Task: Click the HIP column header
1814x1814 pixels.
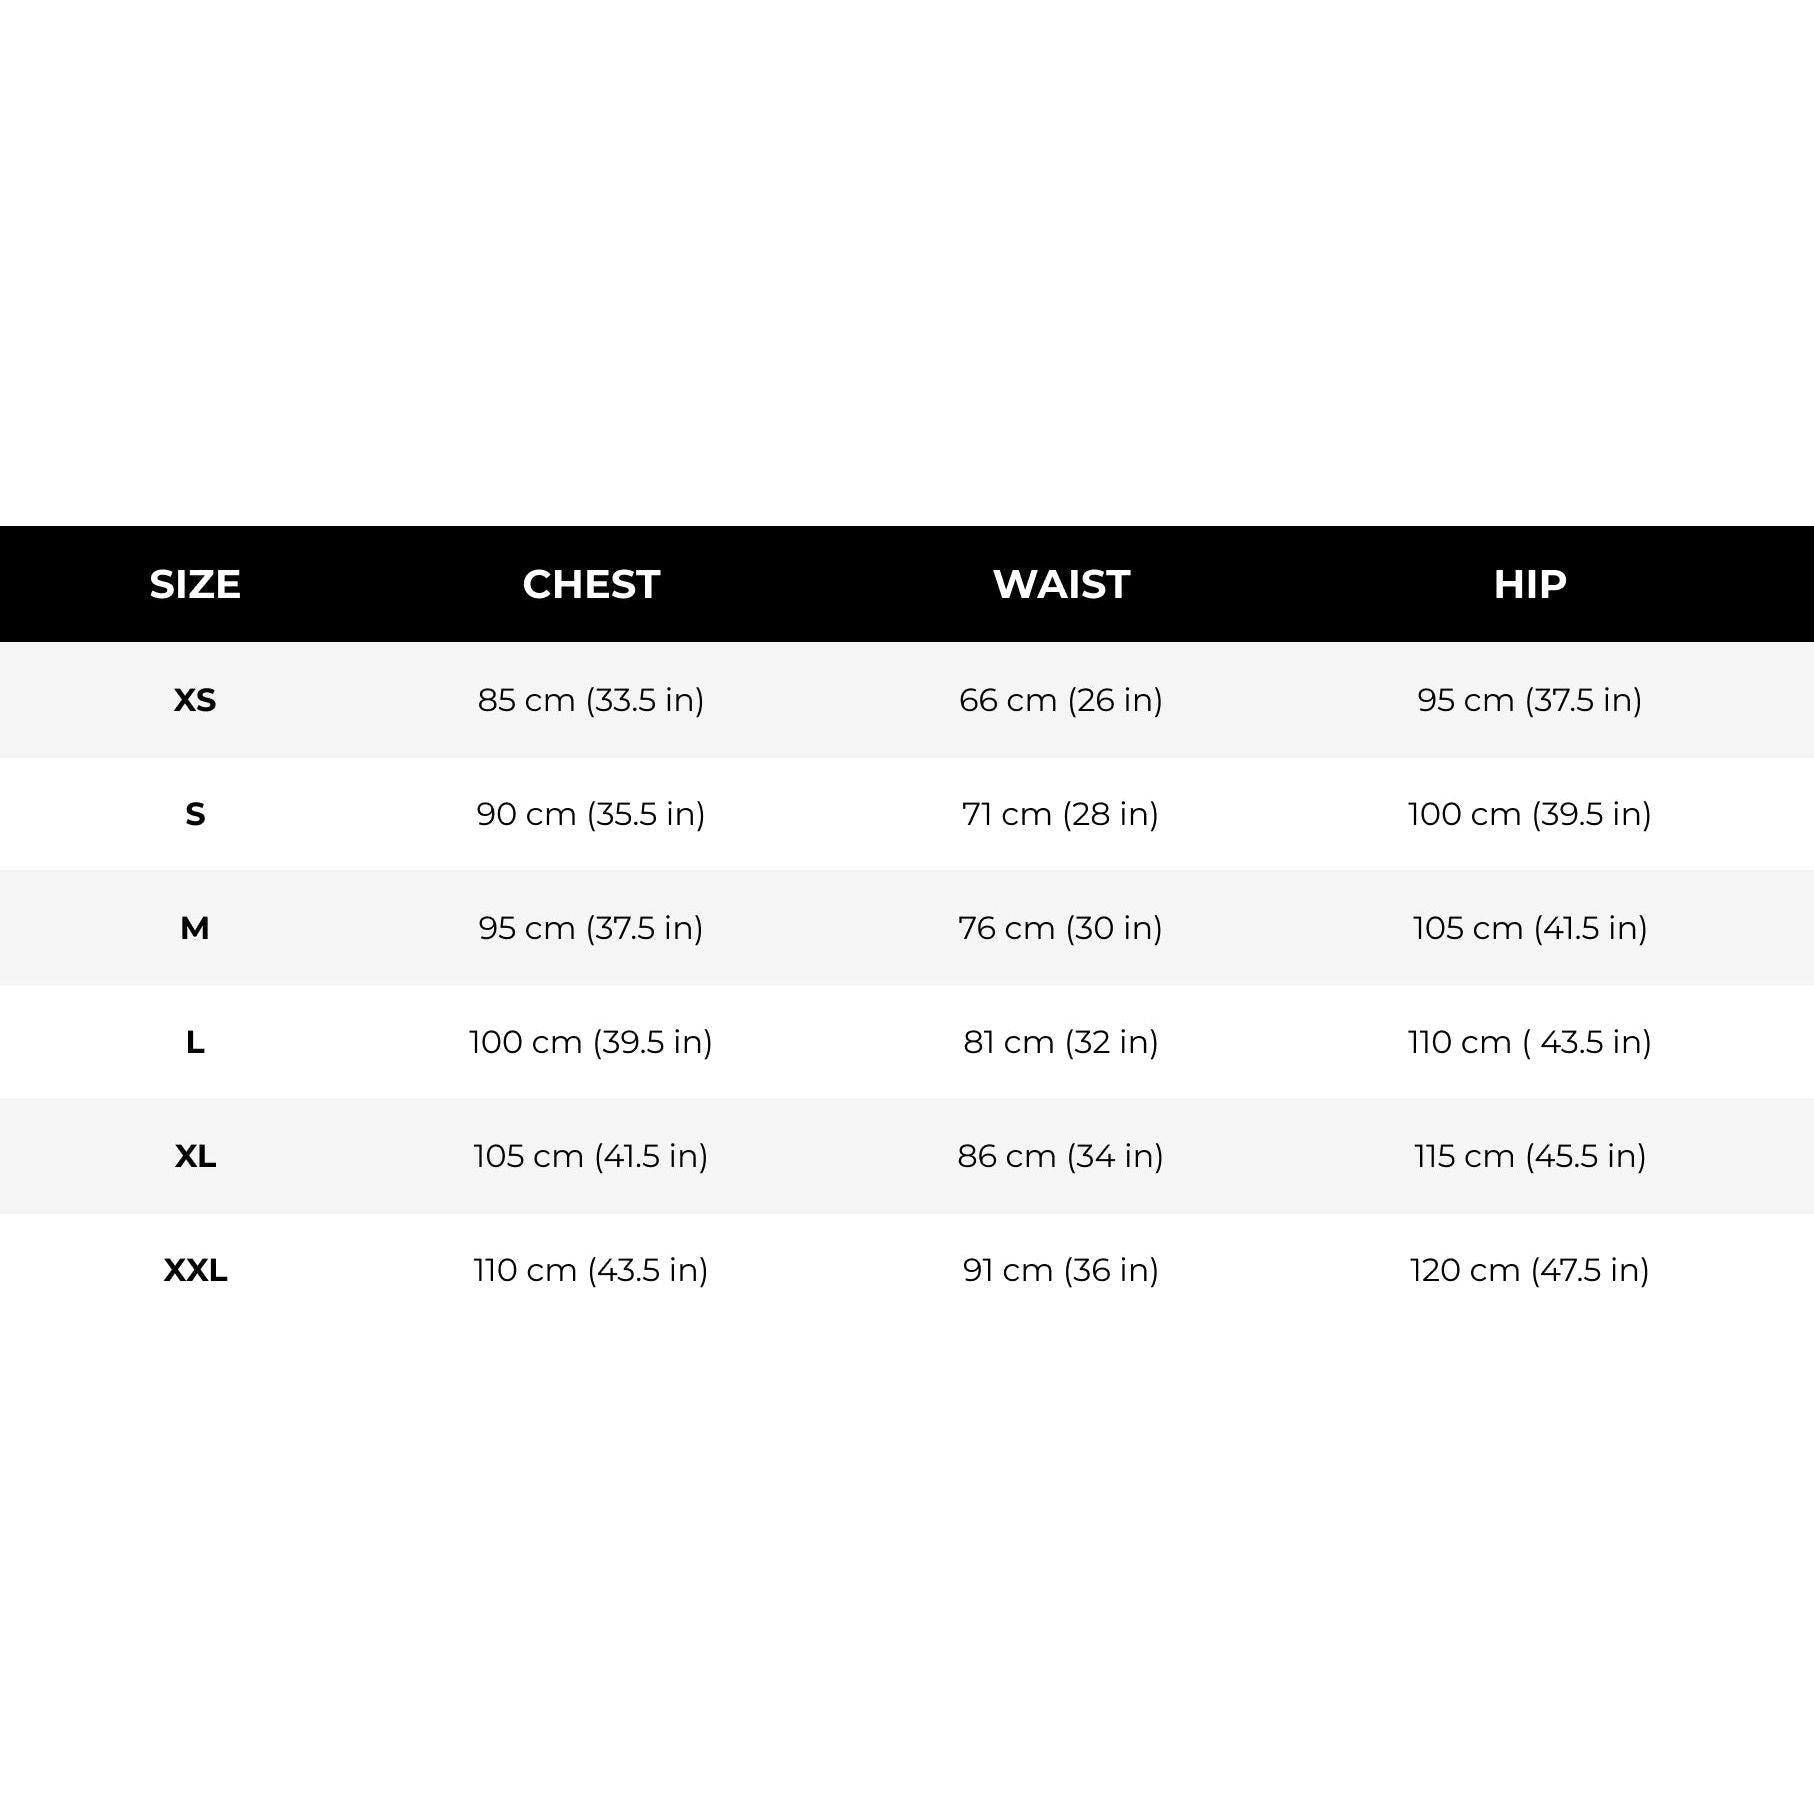Action: pos(1530,584)
